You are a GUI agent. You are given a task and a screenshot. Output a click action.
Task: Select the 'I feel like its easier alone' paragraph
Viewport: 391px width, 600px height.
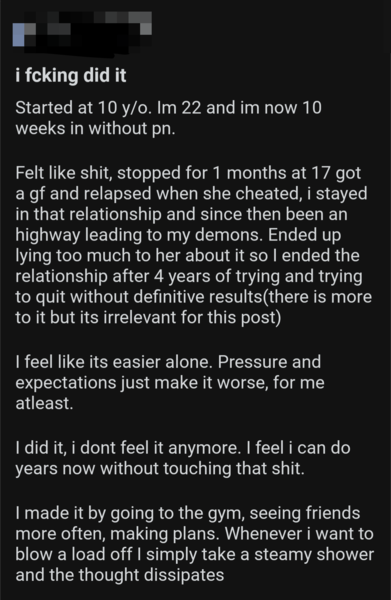click(170, 383)
